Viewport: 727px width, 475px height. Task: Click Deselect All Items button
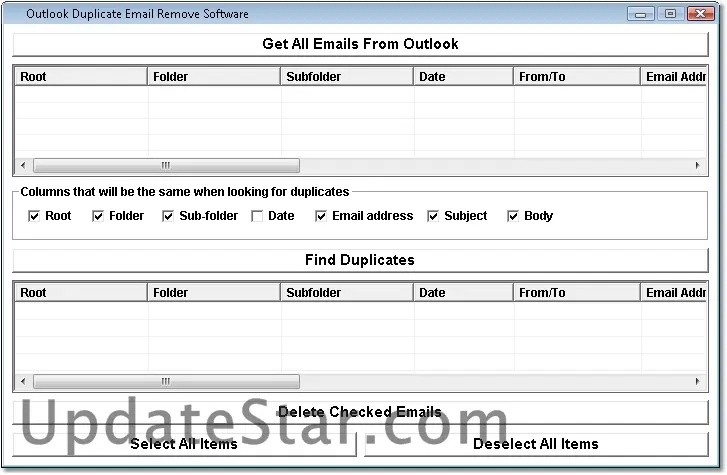pos(536,444)
